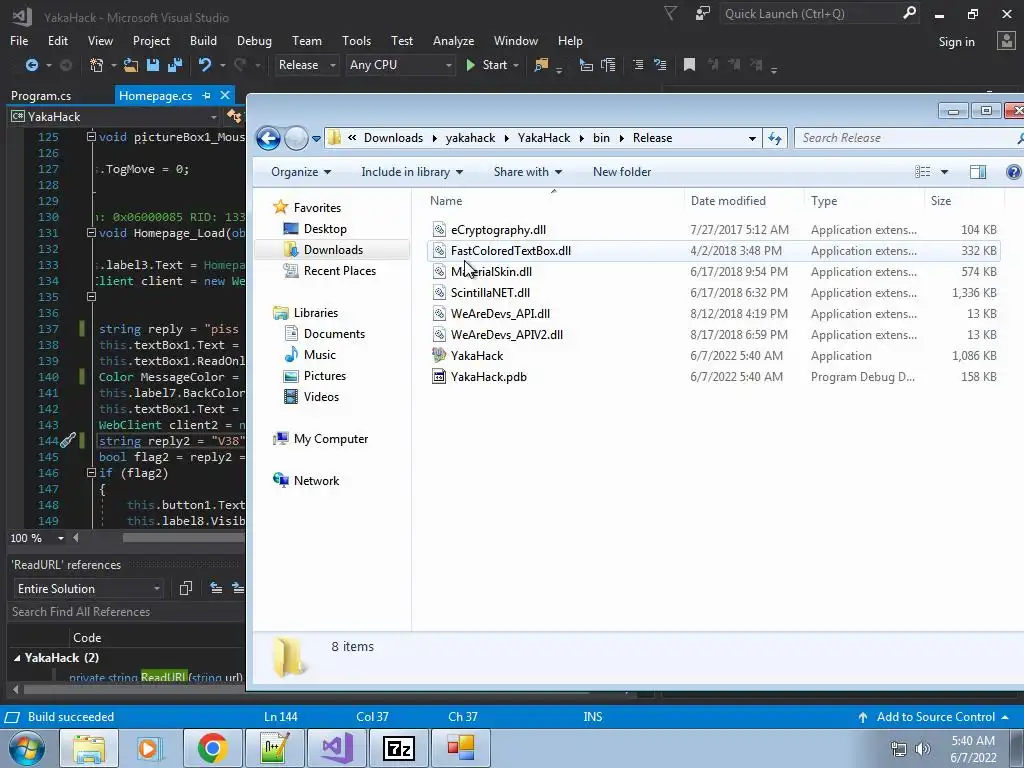Open Desktop in Explorer favorites

click(325, 229)
